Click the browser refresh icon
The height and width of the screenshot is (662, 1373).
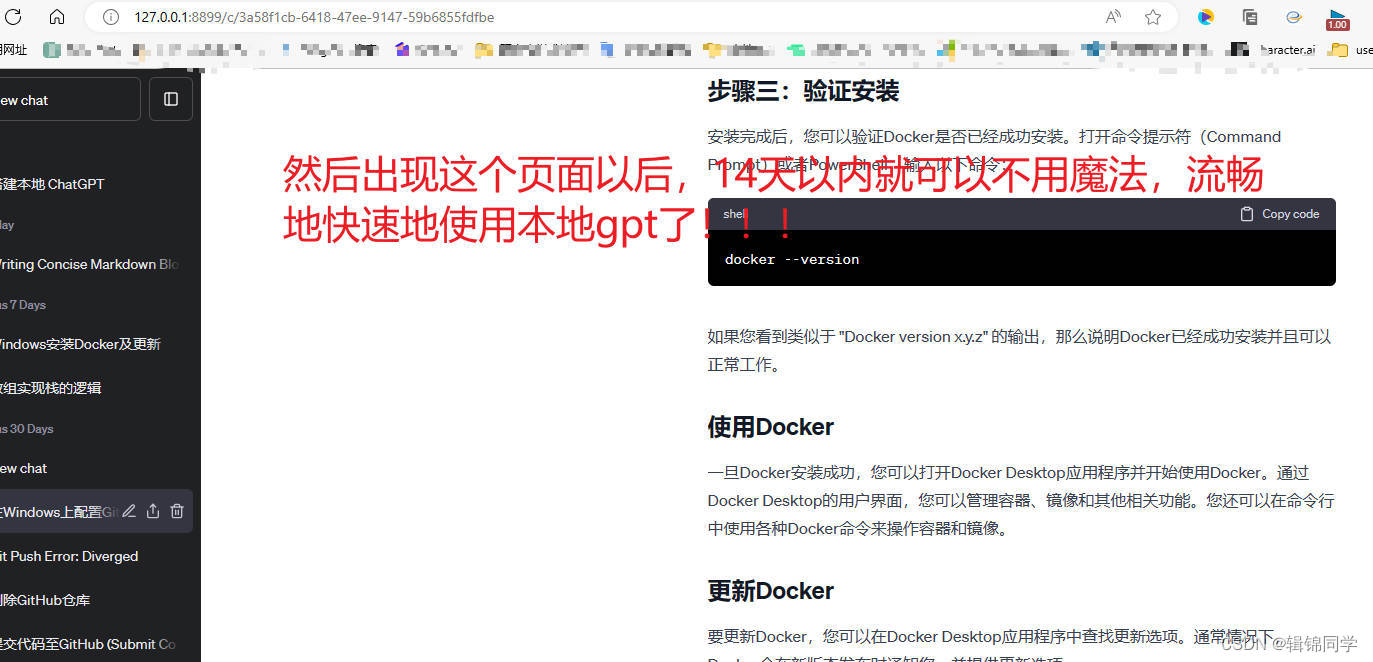pyautogui.click(x=14, y=17)
